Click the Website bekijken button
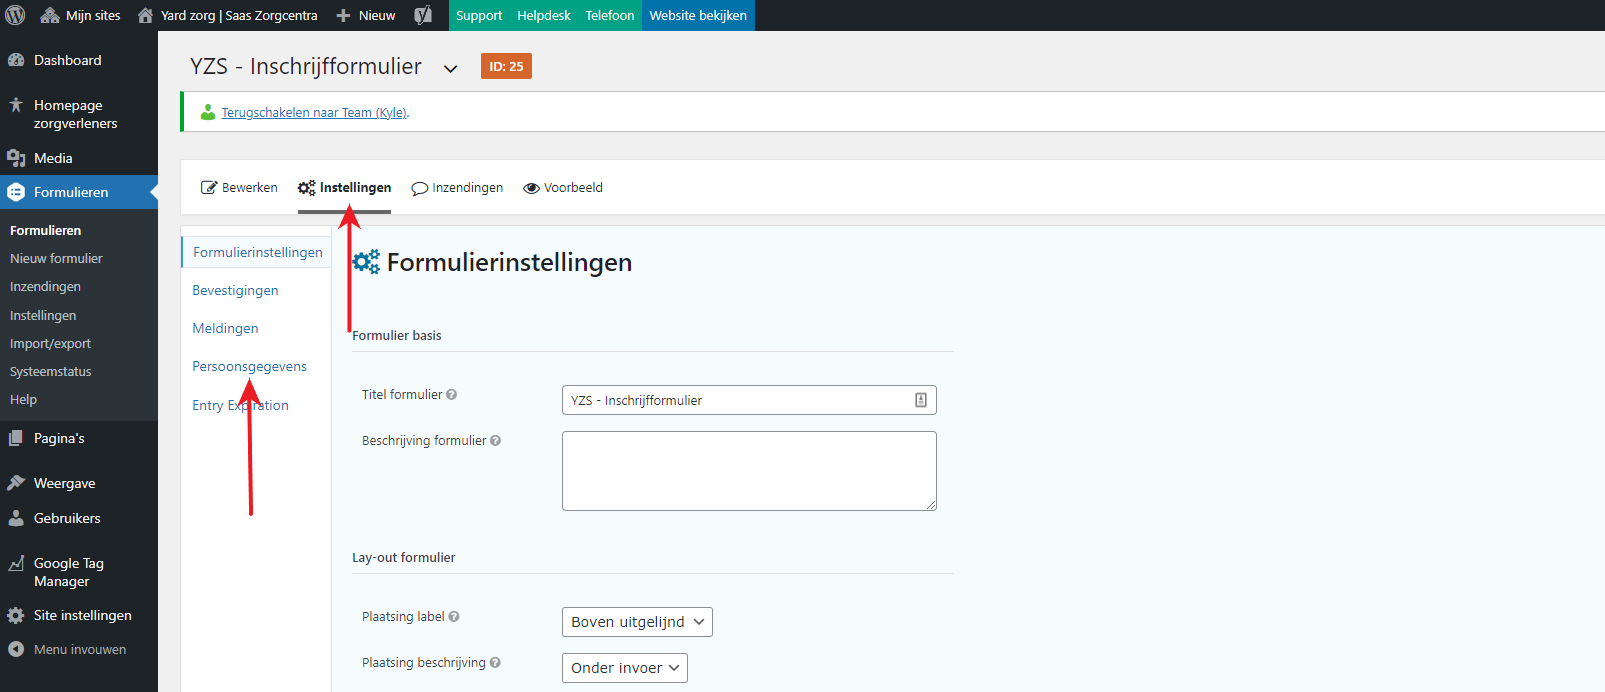1605x692 pixels. 698,15
